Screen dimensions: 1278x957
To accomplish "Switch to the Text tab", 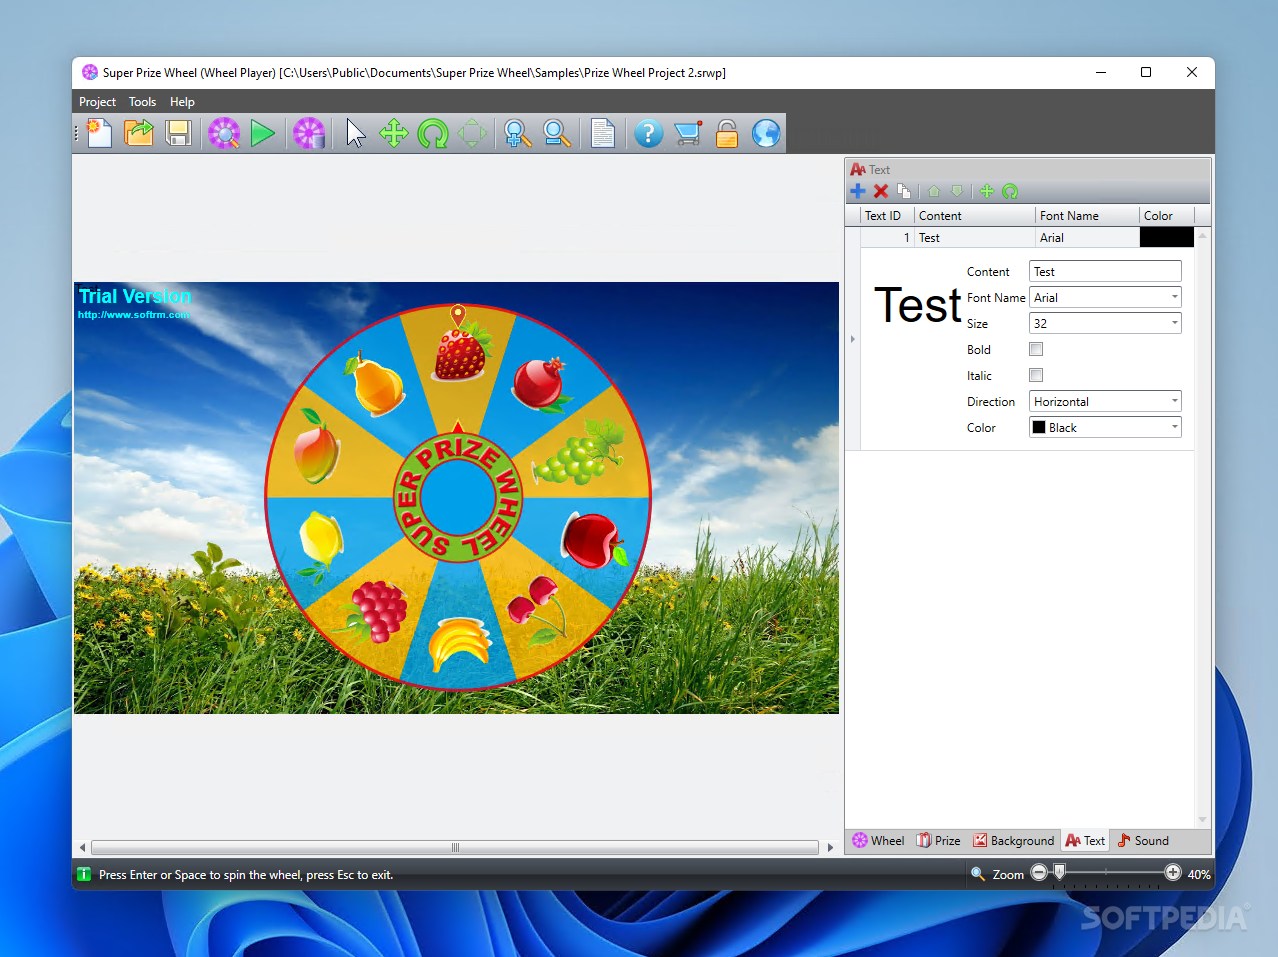I will click(x=1085, y=841).
